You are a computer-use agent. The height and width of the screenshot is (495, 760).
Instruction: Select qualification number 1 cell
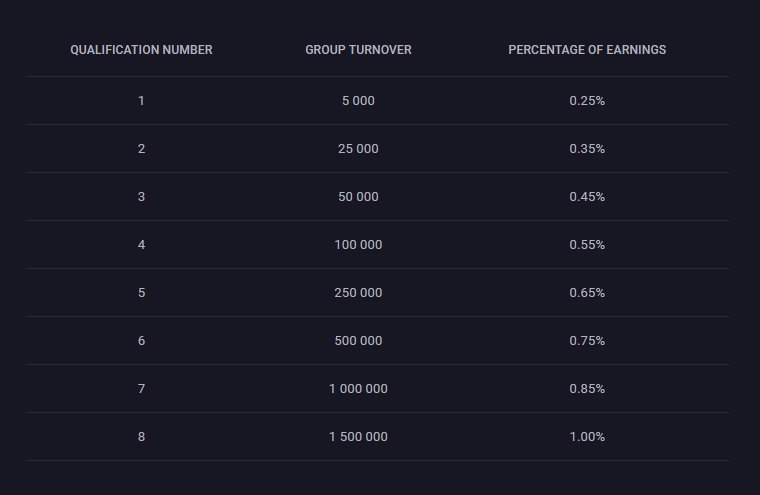141,101
